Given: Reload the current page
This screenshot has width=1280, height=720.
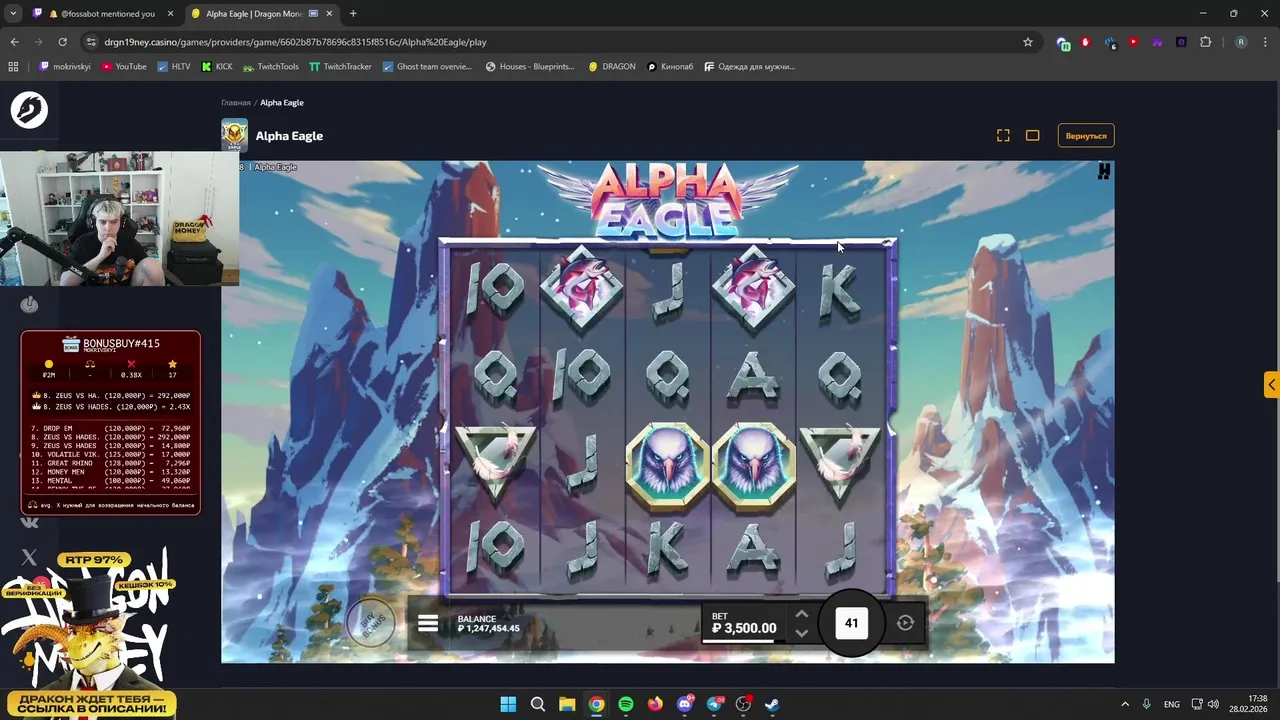Looking at the screenshot, I should [62, 42].
